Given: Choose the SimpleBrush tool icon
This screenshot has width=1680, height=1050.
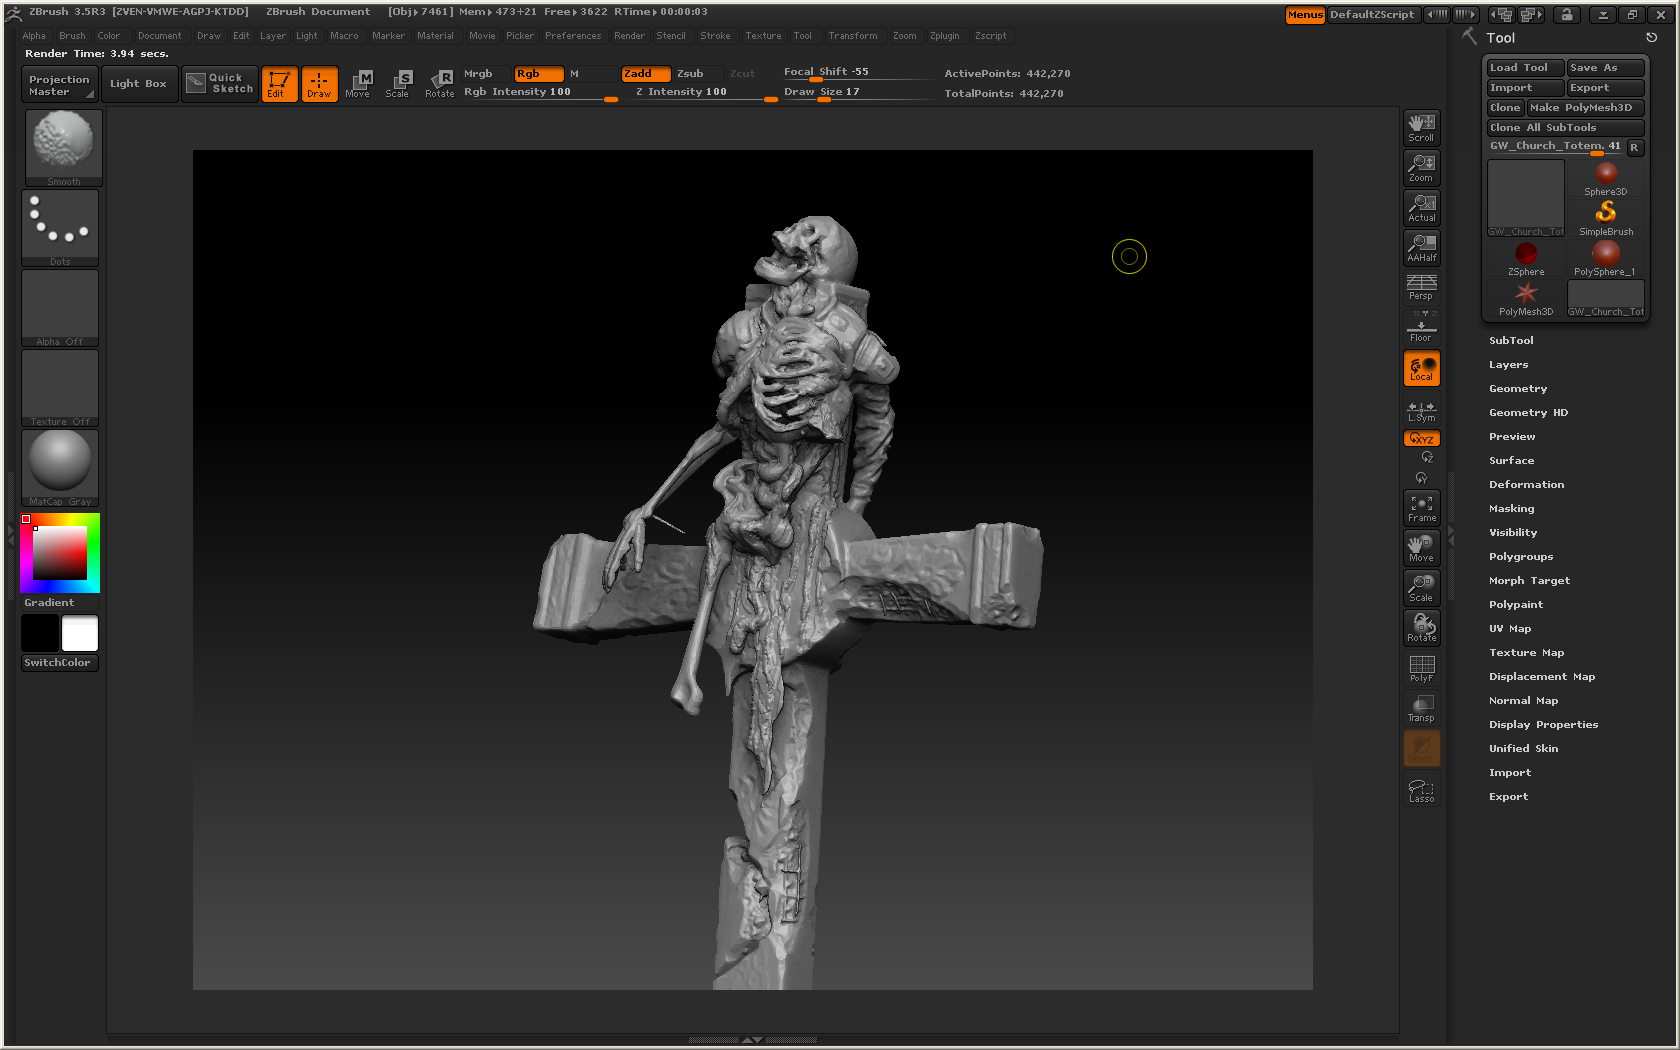Looking at the screenshot, I should [x=1606, y=217].
